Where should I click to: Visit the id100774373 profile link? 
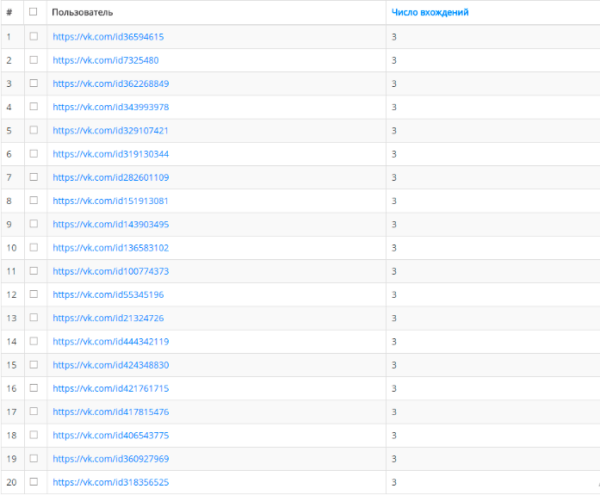coord(111,271)
